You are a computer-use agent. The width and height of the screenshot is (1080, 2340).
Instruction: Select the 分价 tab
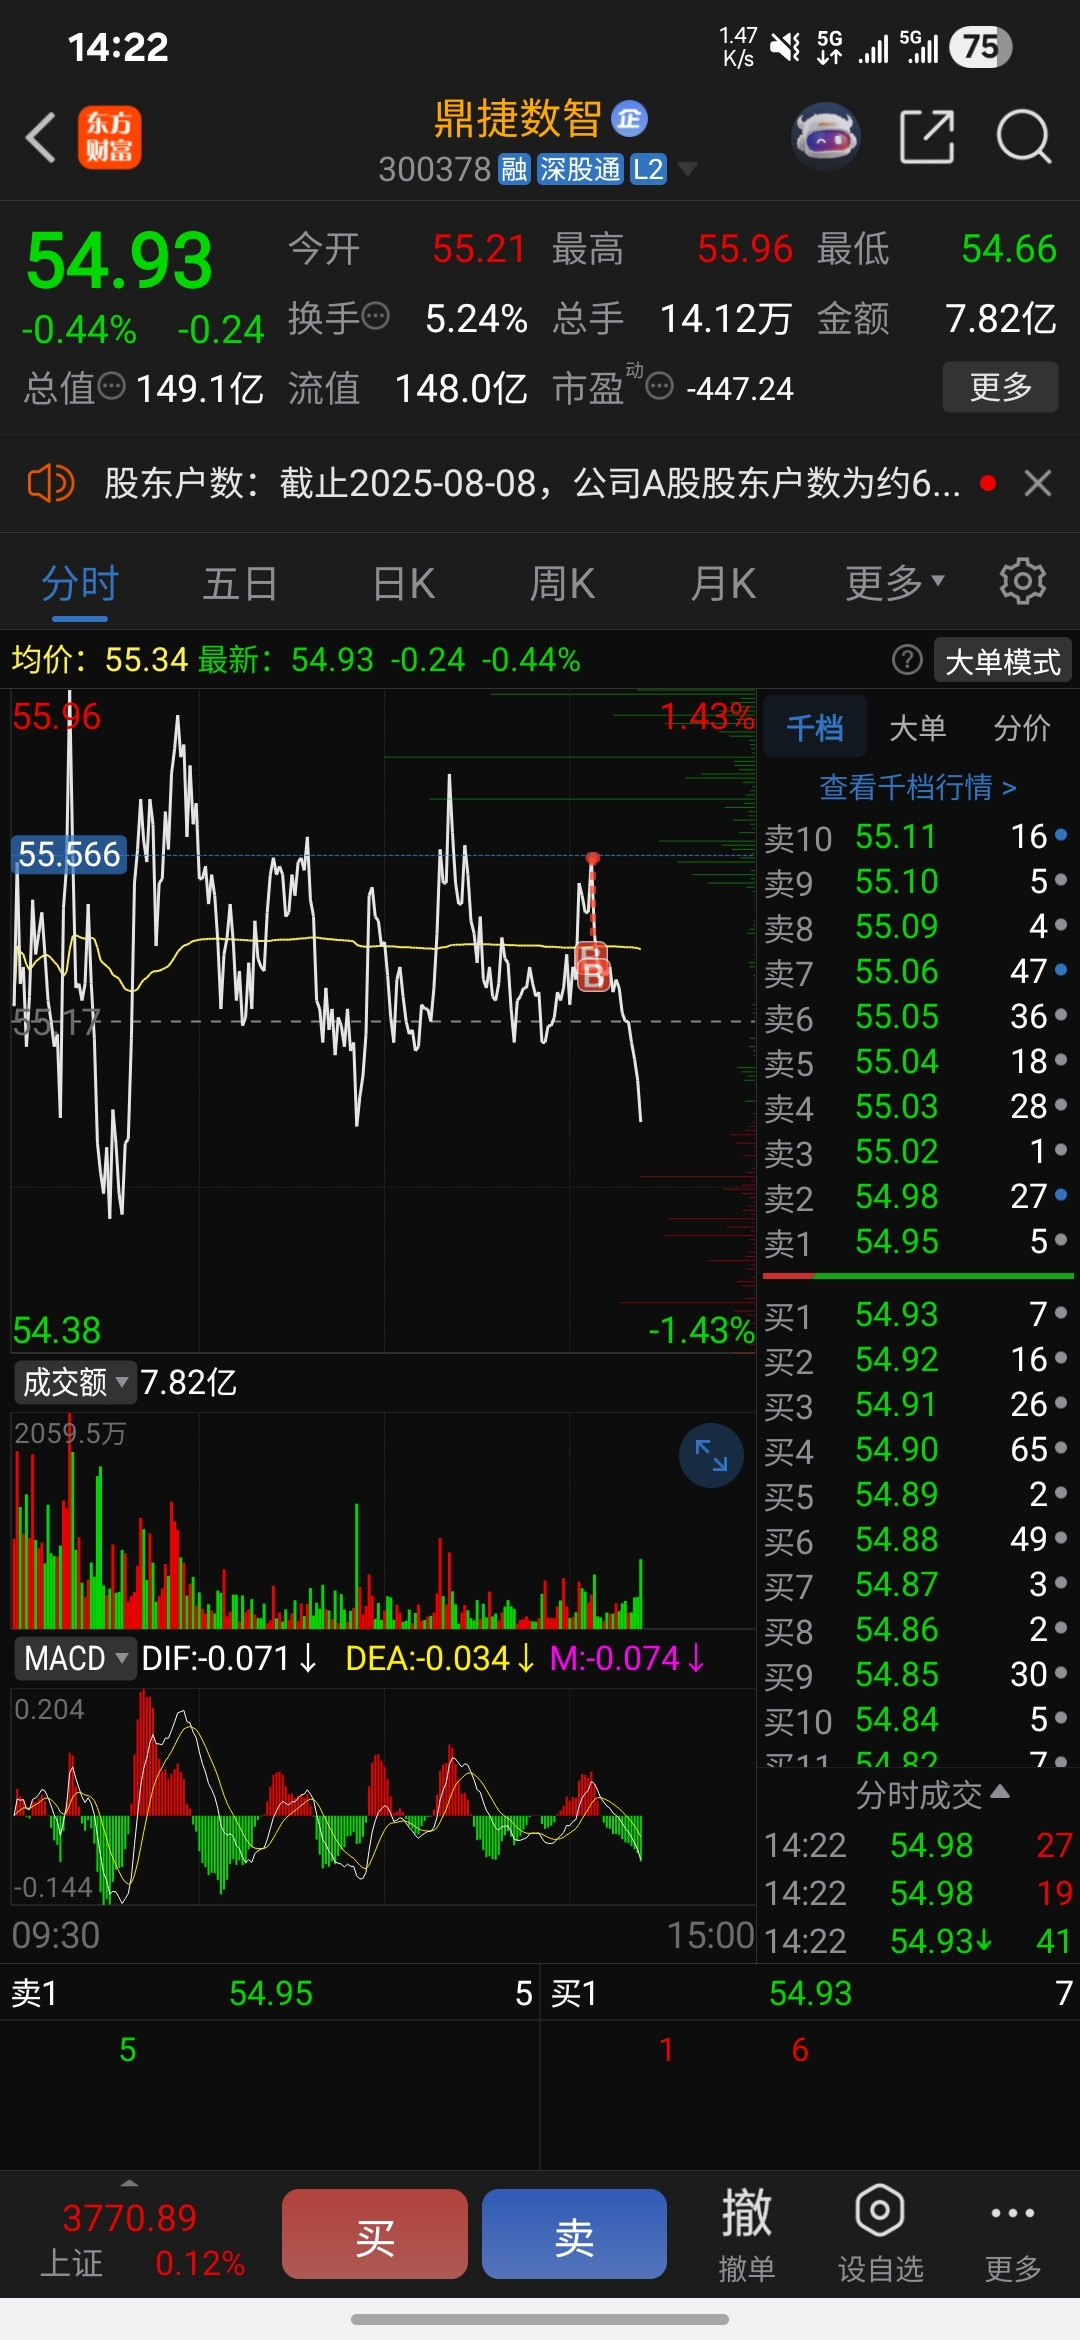pyautogui.click(x=1022, y=728)
